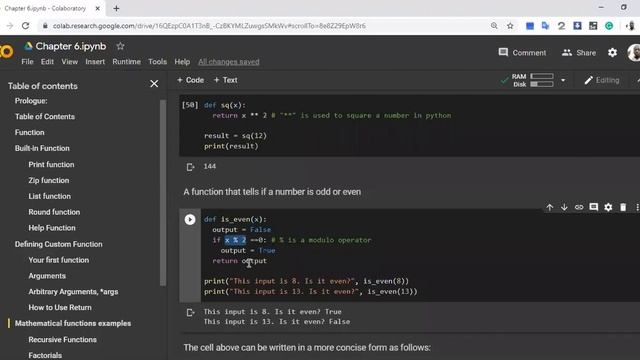Go to Round function entry
Viewport: 640px width, 360px height.
tap(54, 212)
